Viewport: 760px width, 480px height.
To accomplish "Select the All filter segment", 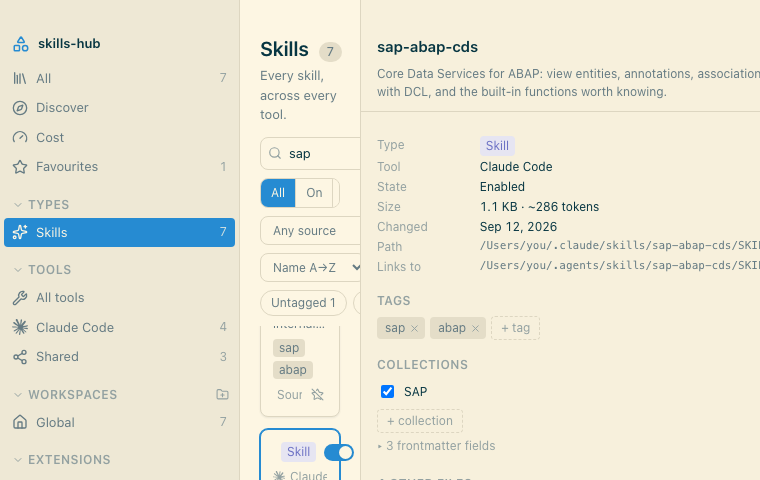I will click(x=278, y=193).
